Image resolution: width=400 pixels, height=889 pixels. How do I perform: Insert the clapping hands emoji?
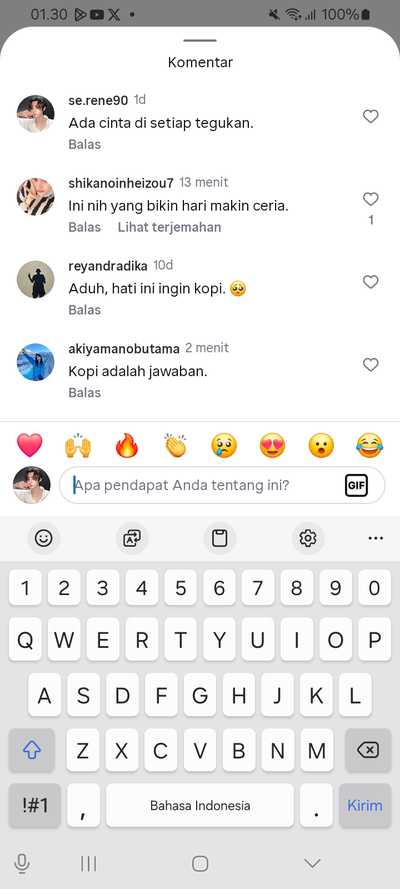click(x=176, y=445)
